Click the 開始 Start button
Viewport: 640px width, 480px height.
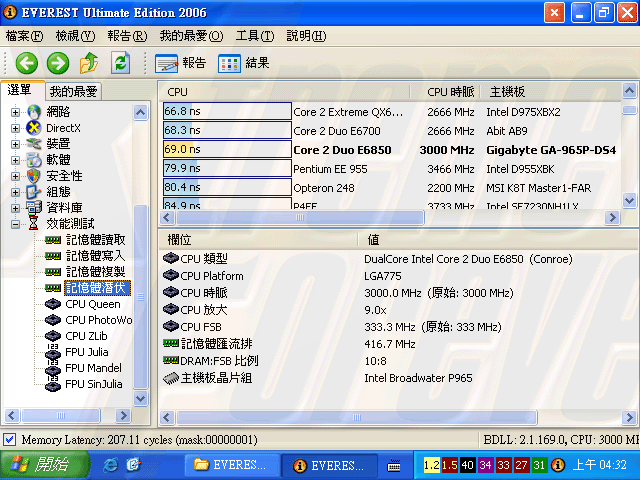(38, 464)
